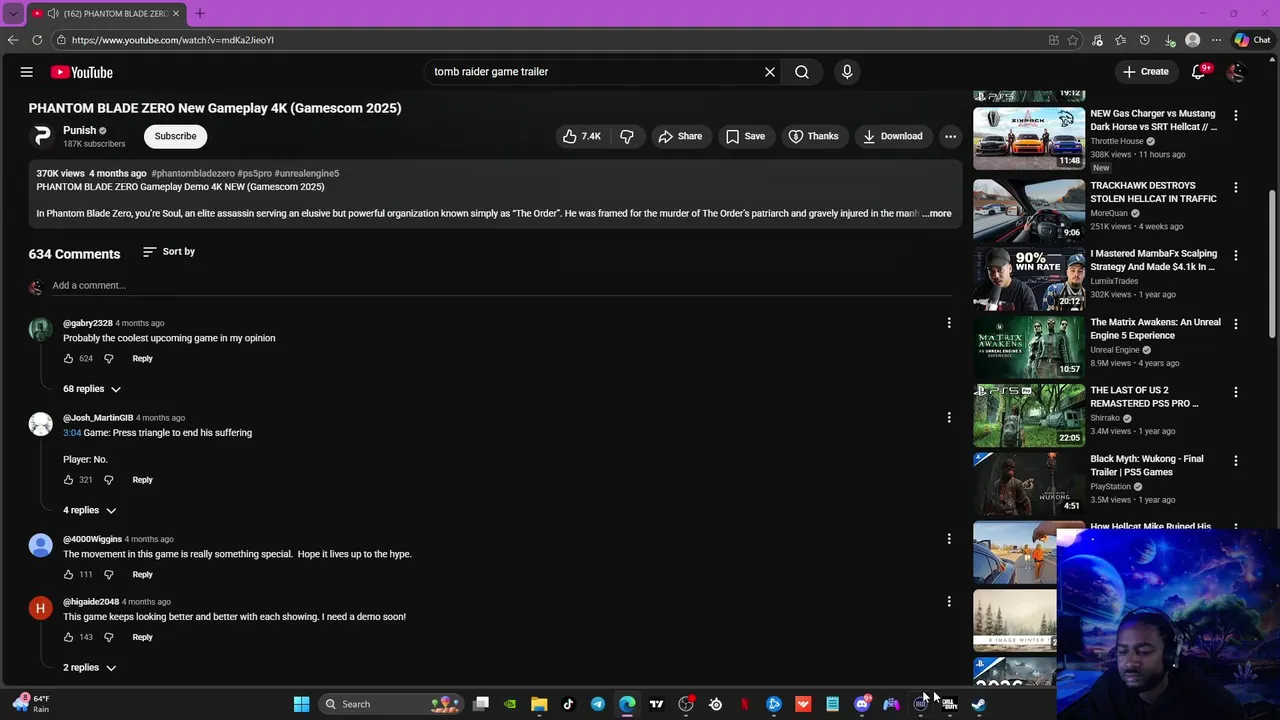Open the YouTube account avatar menu
This screenshot has height=720, width=1280.
coord(1236,72)
